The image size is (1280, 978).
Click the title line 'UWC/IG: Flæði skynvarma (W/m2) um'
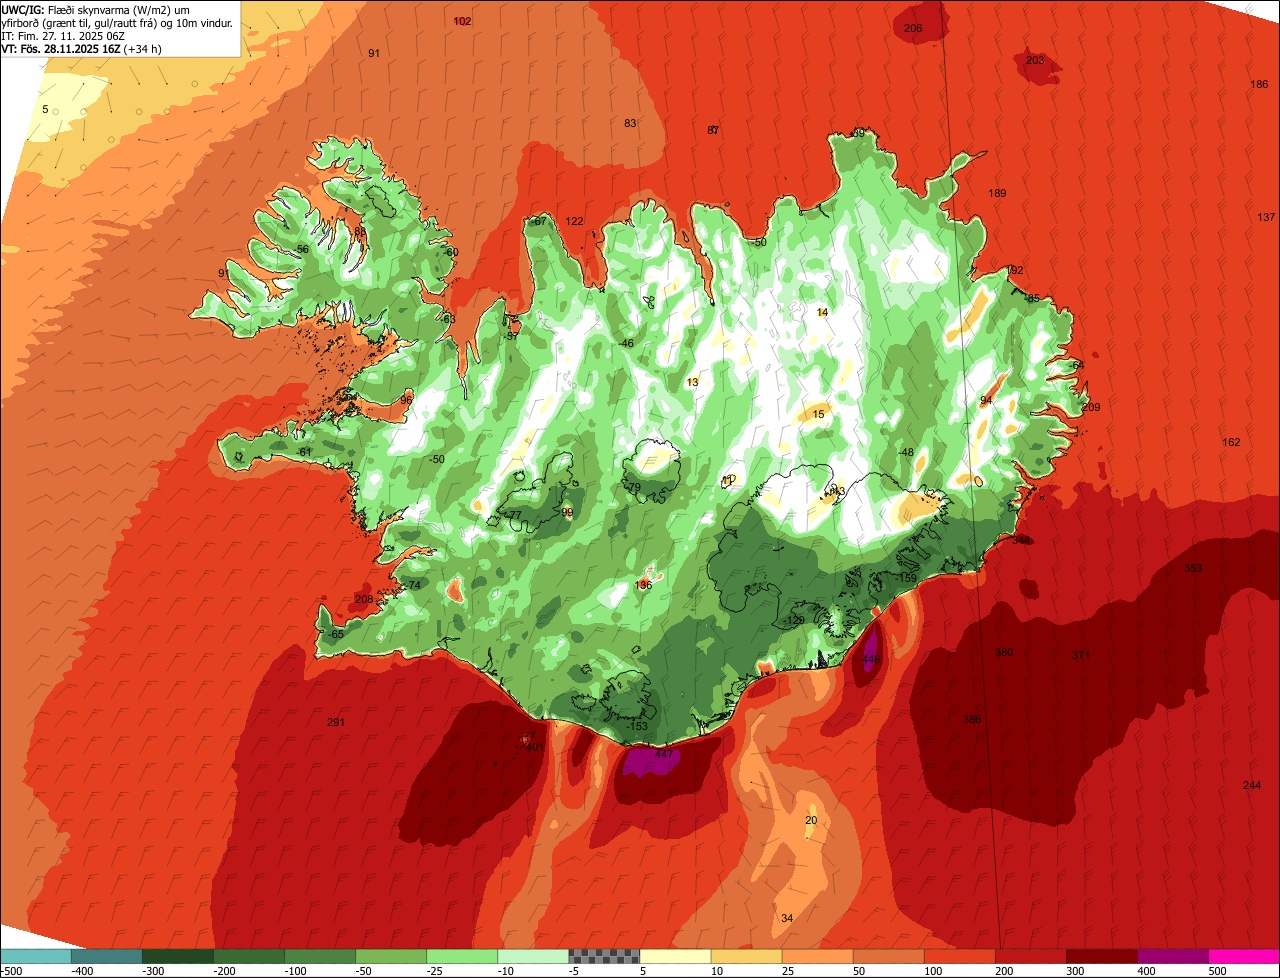coord(95,10)
